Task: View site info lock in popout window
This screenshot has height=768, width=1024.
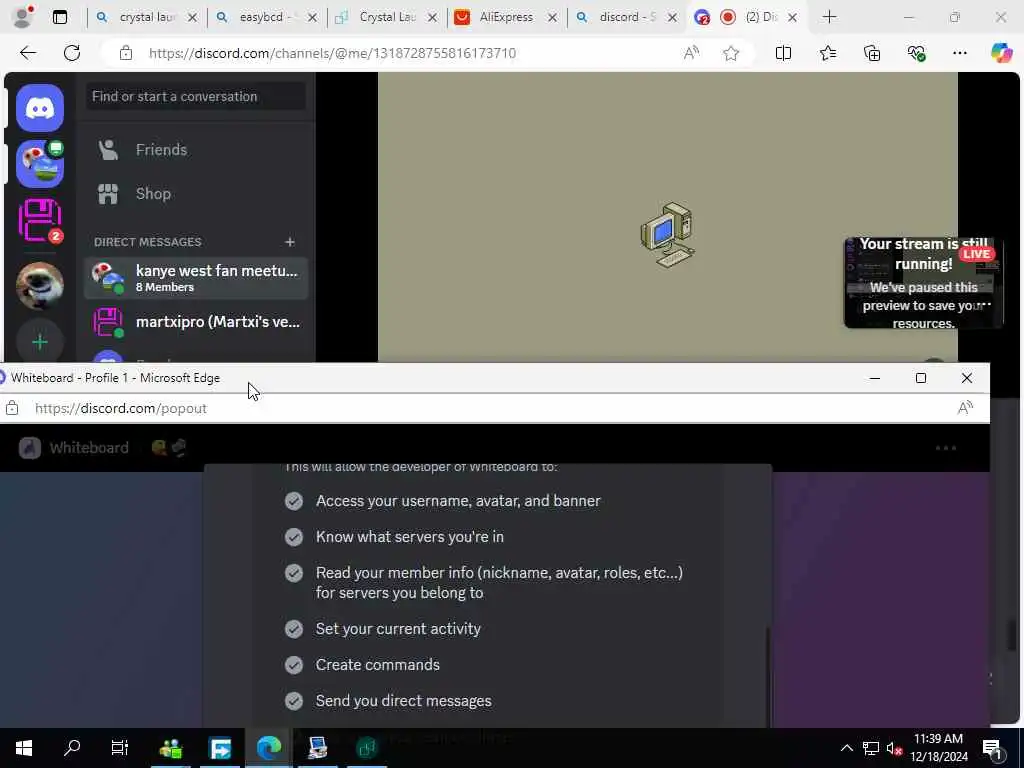Action: tap(12, 409)
